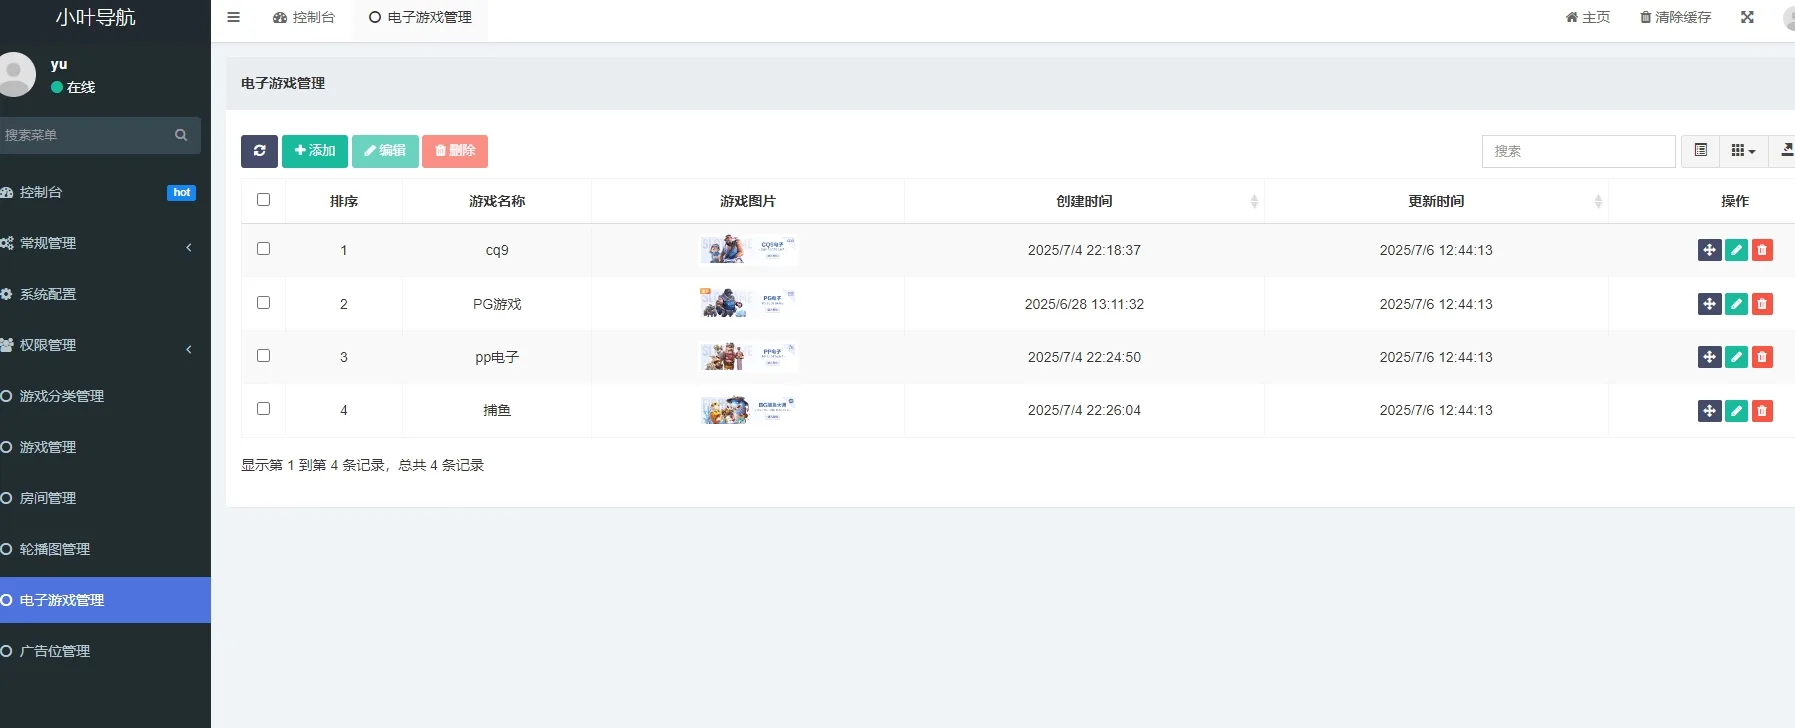Click red trash icon for pp电子 row
The height and width of the screenshot is (728, 1795).
[1762, 357]
